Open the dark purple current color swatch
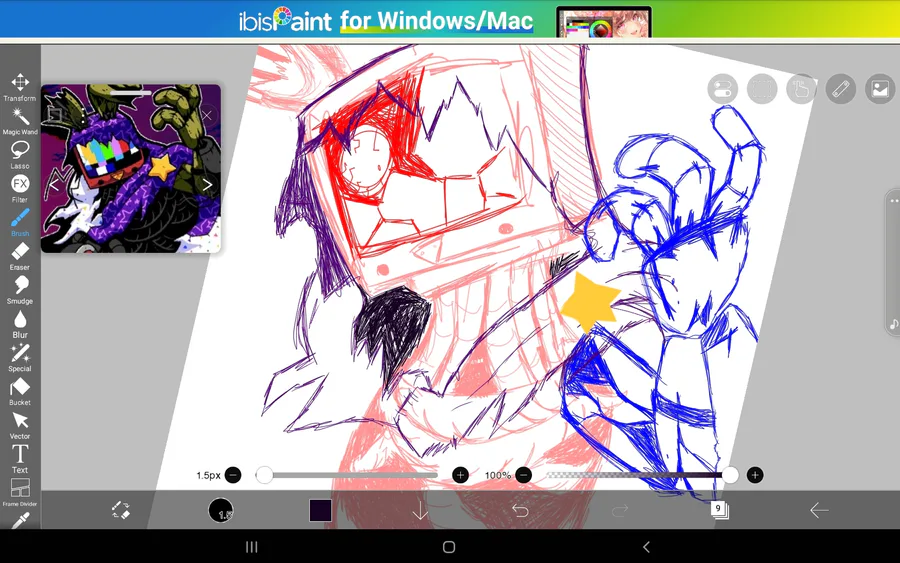Image resolution: width=900 pixels, height=563 pixels. click(320, 510)
